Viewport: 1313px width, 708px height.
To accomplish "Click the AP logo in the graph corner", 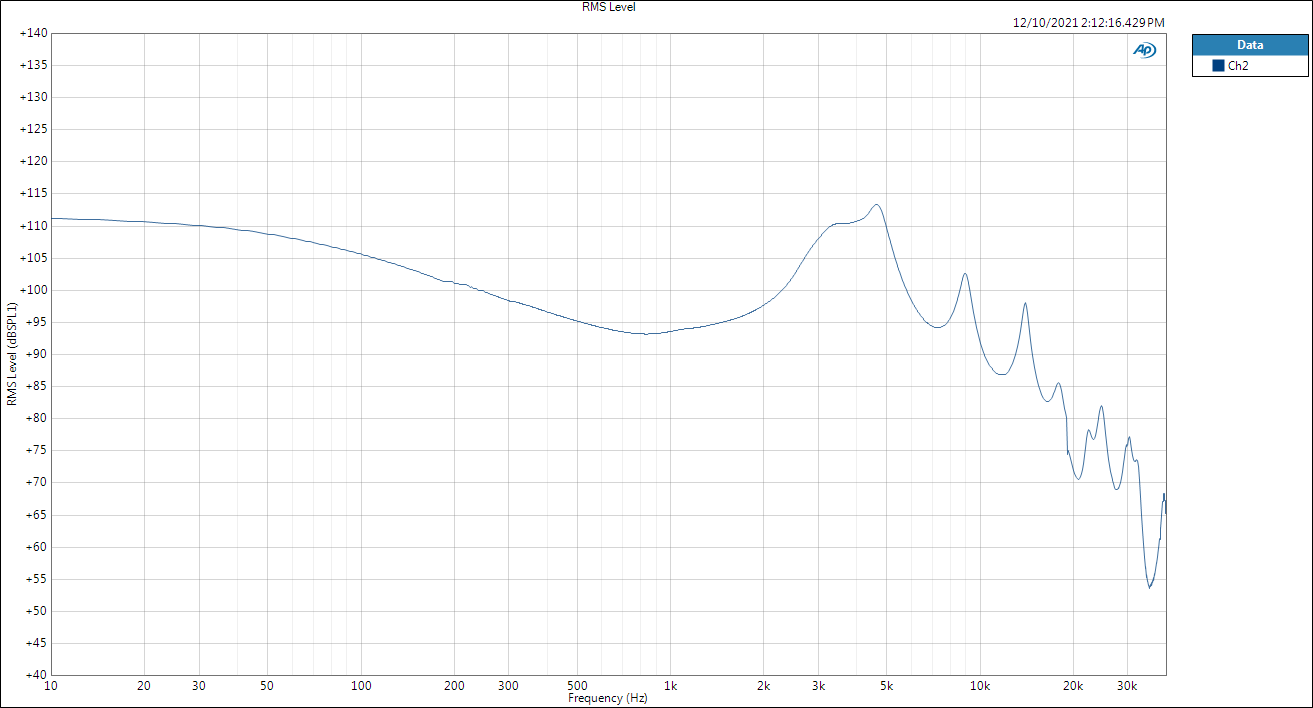I will coord(1144,50).
